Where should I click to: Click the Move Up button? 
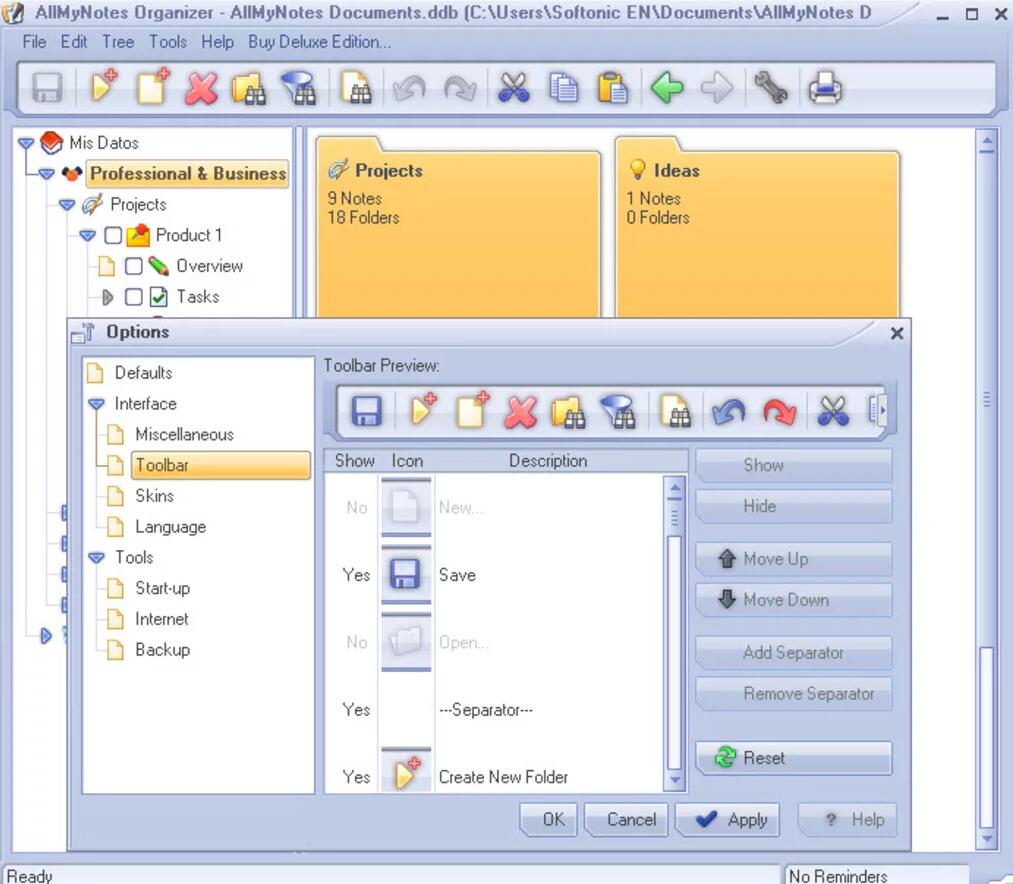pos(794,558)
